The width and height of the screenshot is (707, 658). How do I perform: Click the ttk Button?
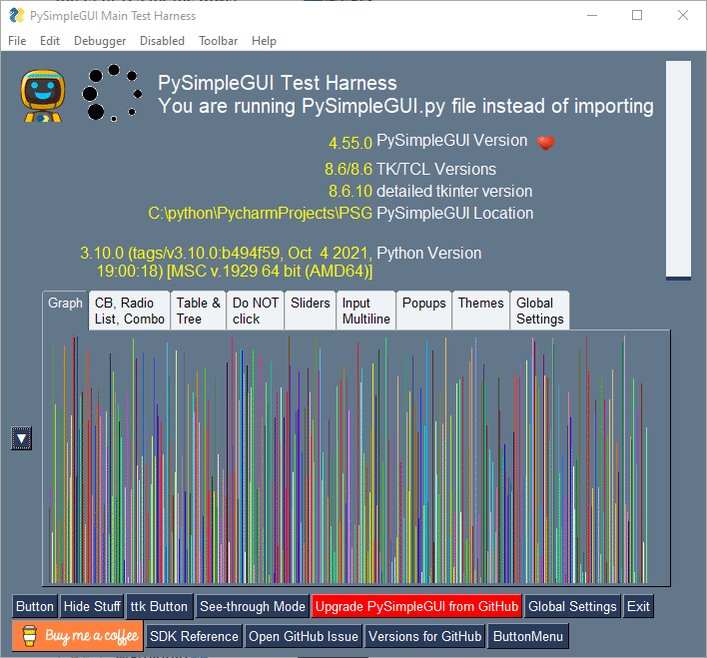pos(159,606)
